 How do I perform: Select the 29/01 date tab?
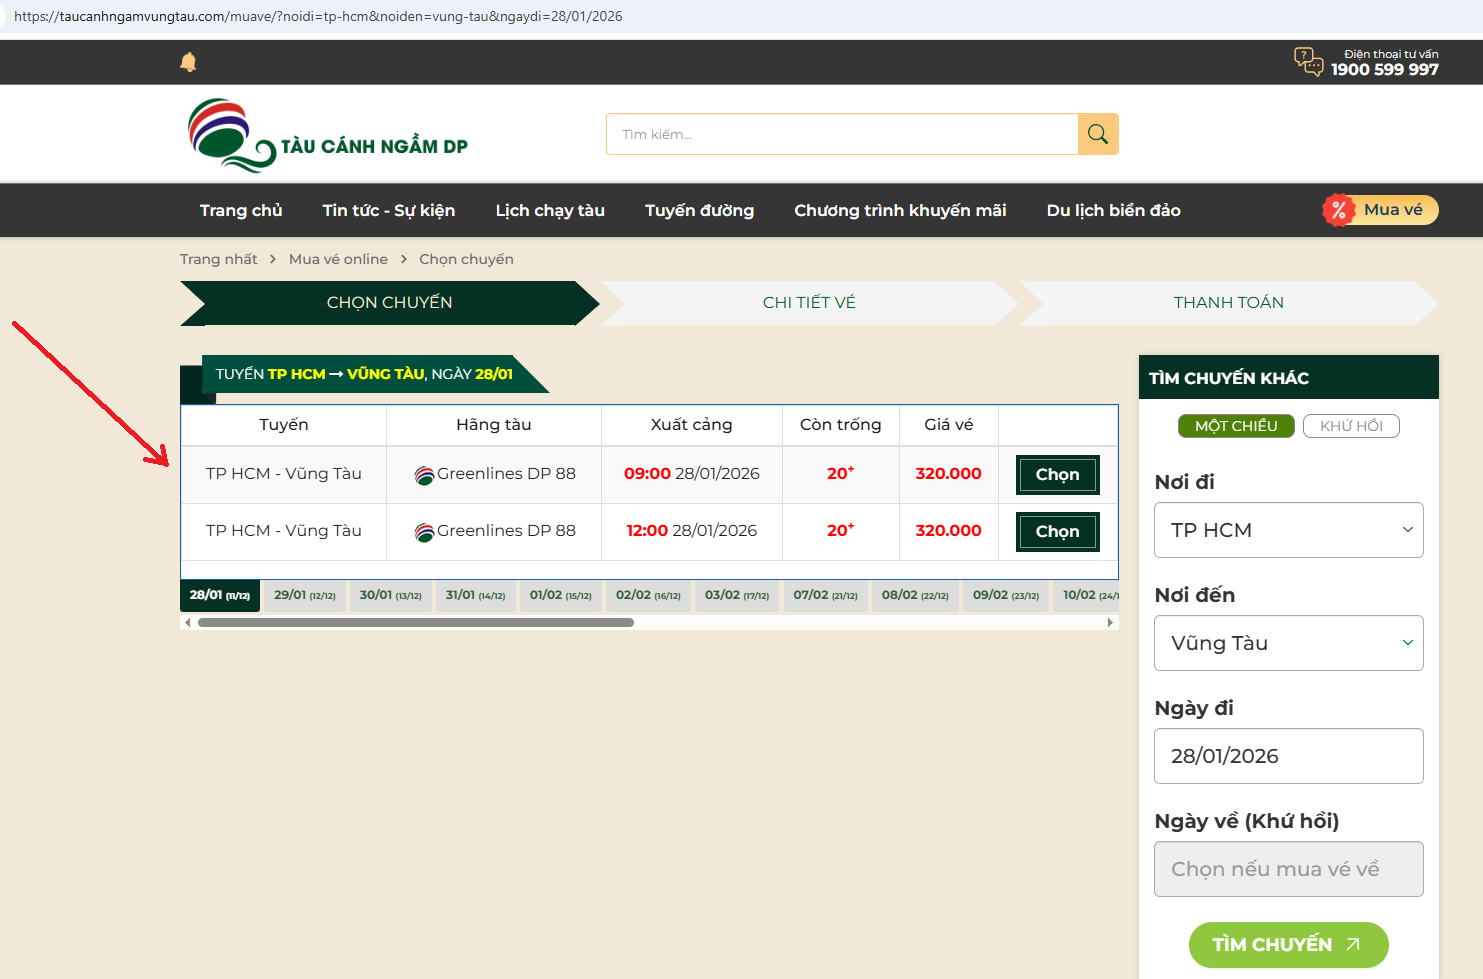305,595
